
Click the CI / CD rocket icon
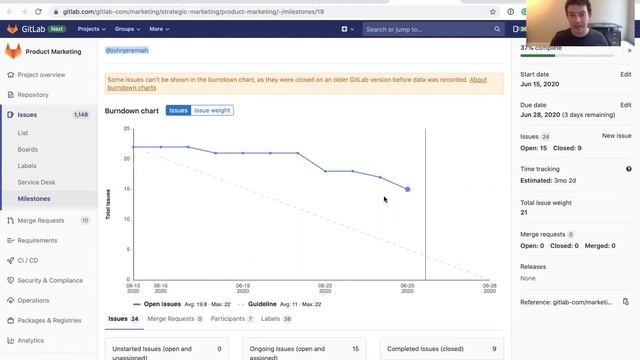click(11, 260)
